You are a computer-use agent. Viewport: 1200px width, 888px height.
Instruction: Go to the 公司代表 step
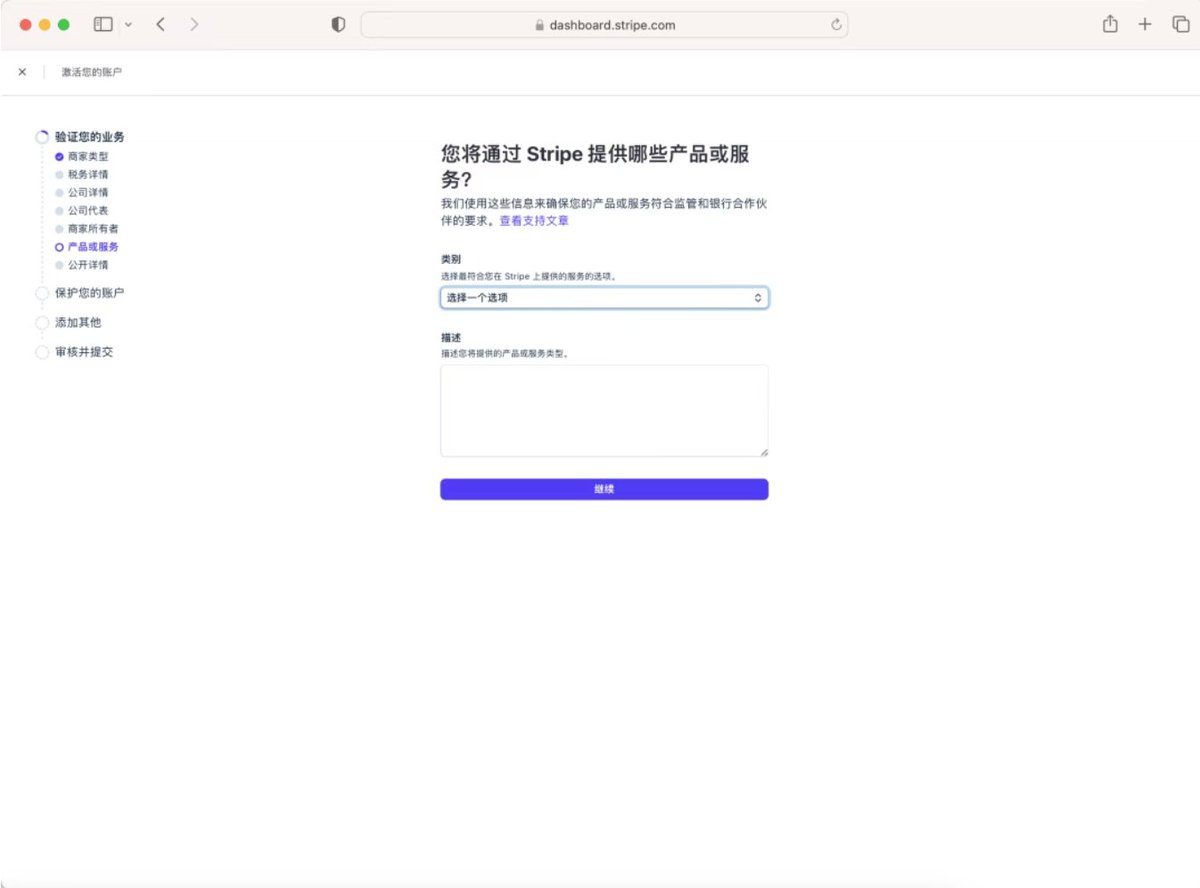[x=88, y=211]
